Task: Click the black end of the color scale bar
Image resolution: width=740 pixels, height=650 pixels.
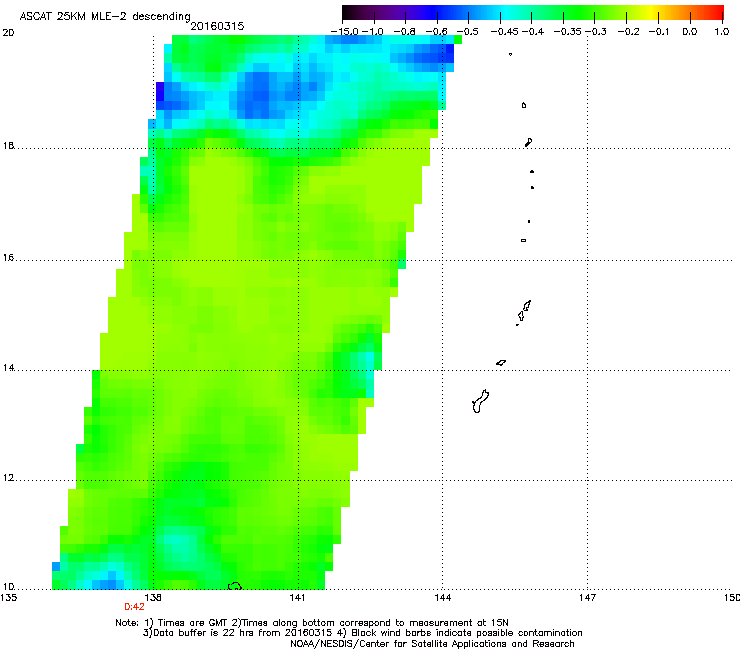Action: [352, 12]
